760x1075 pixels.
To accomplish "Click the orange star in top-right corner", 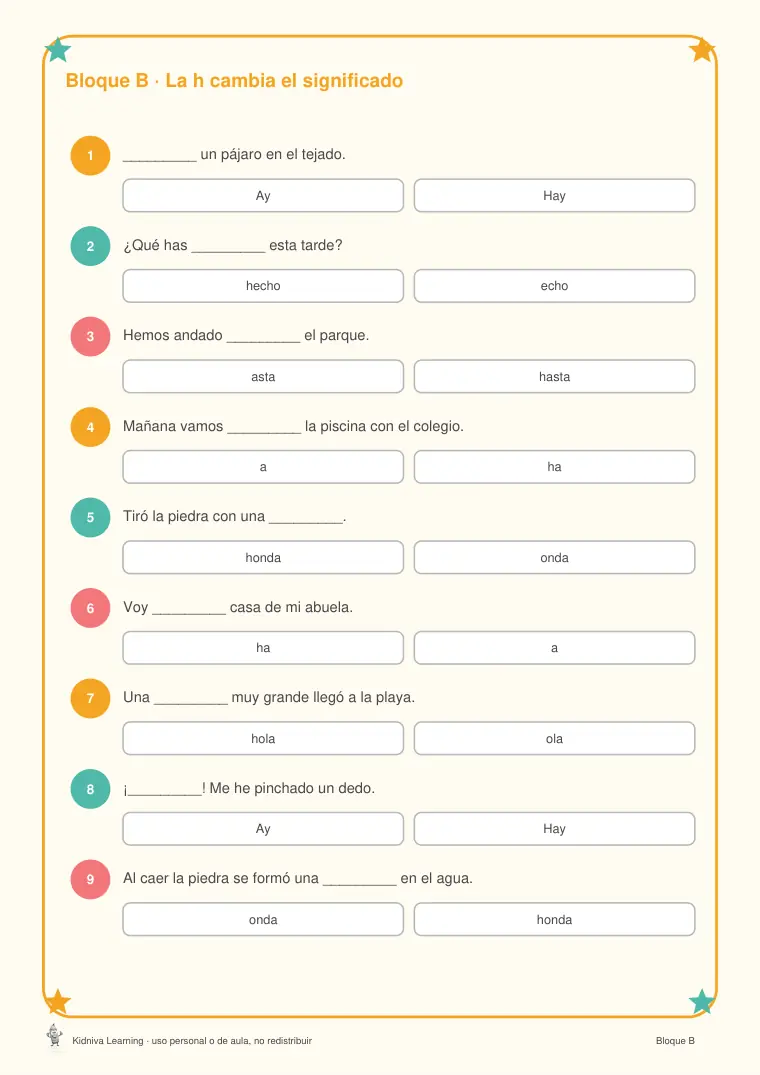I will 702,50.
